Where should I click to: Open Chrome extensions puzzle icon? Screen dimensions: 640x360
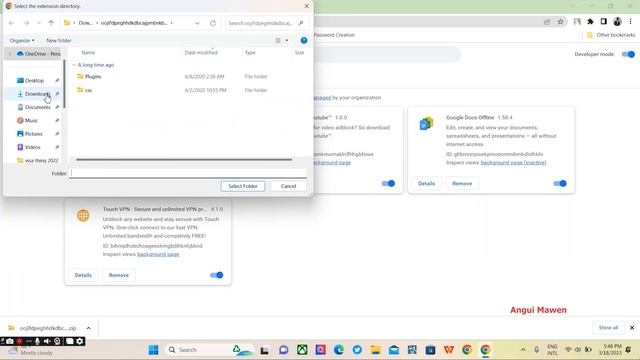pyautogui.click(x=590, y=22)
